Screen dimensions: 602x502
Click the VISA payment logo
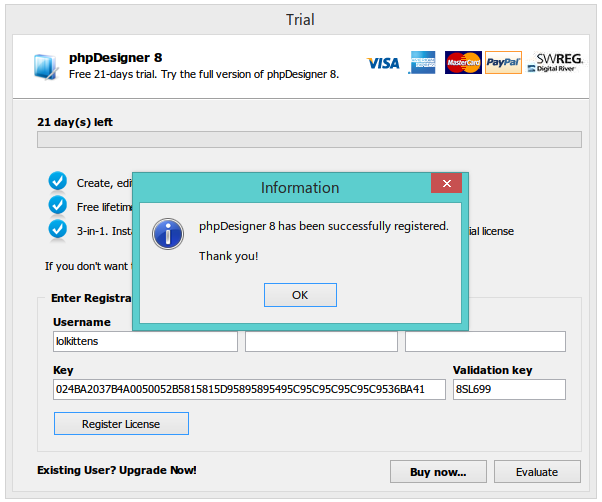[383, 63]
